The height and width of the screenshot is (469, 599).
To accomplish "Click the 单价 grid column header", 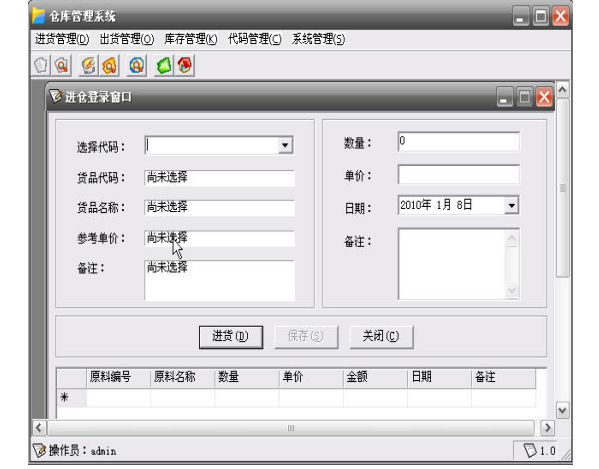I will coord(311,378).
